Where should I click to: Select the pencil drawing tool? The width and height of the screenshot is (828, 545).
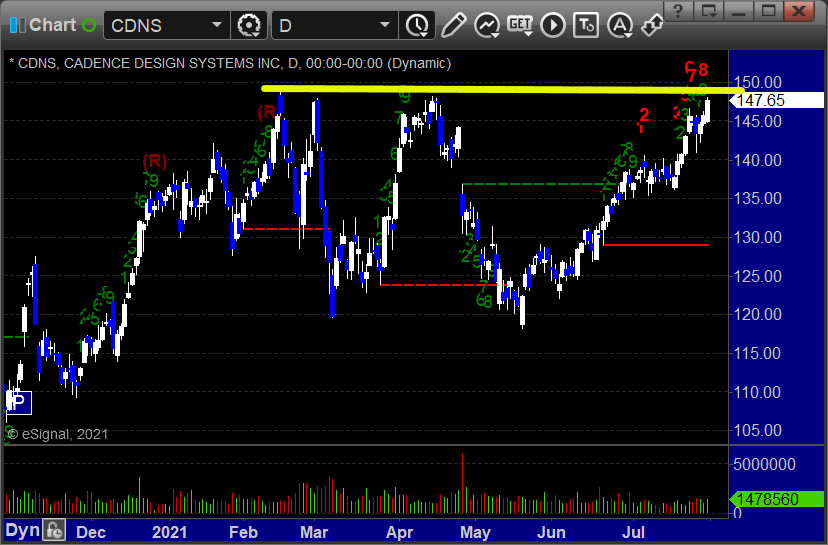(x=454, y=25)
